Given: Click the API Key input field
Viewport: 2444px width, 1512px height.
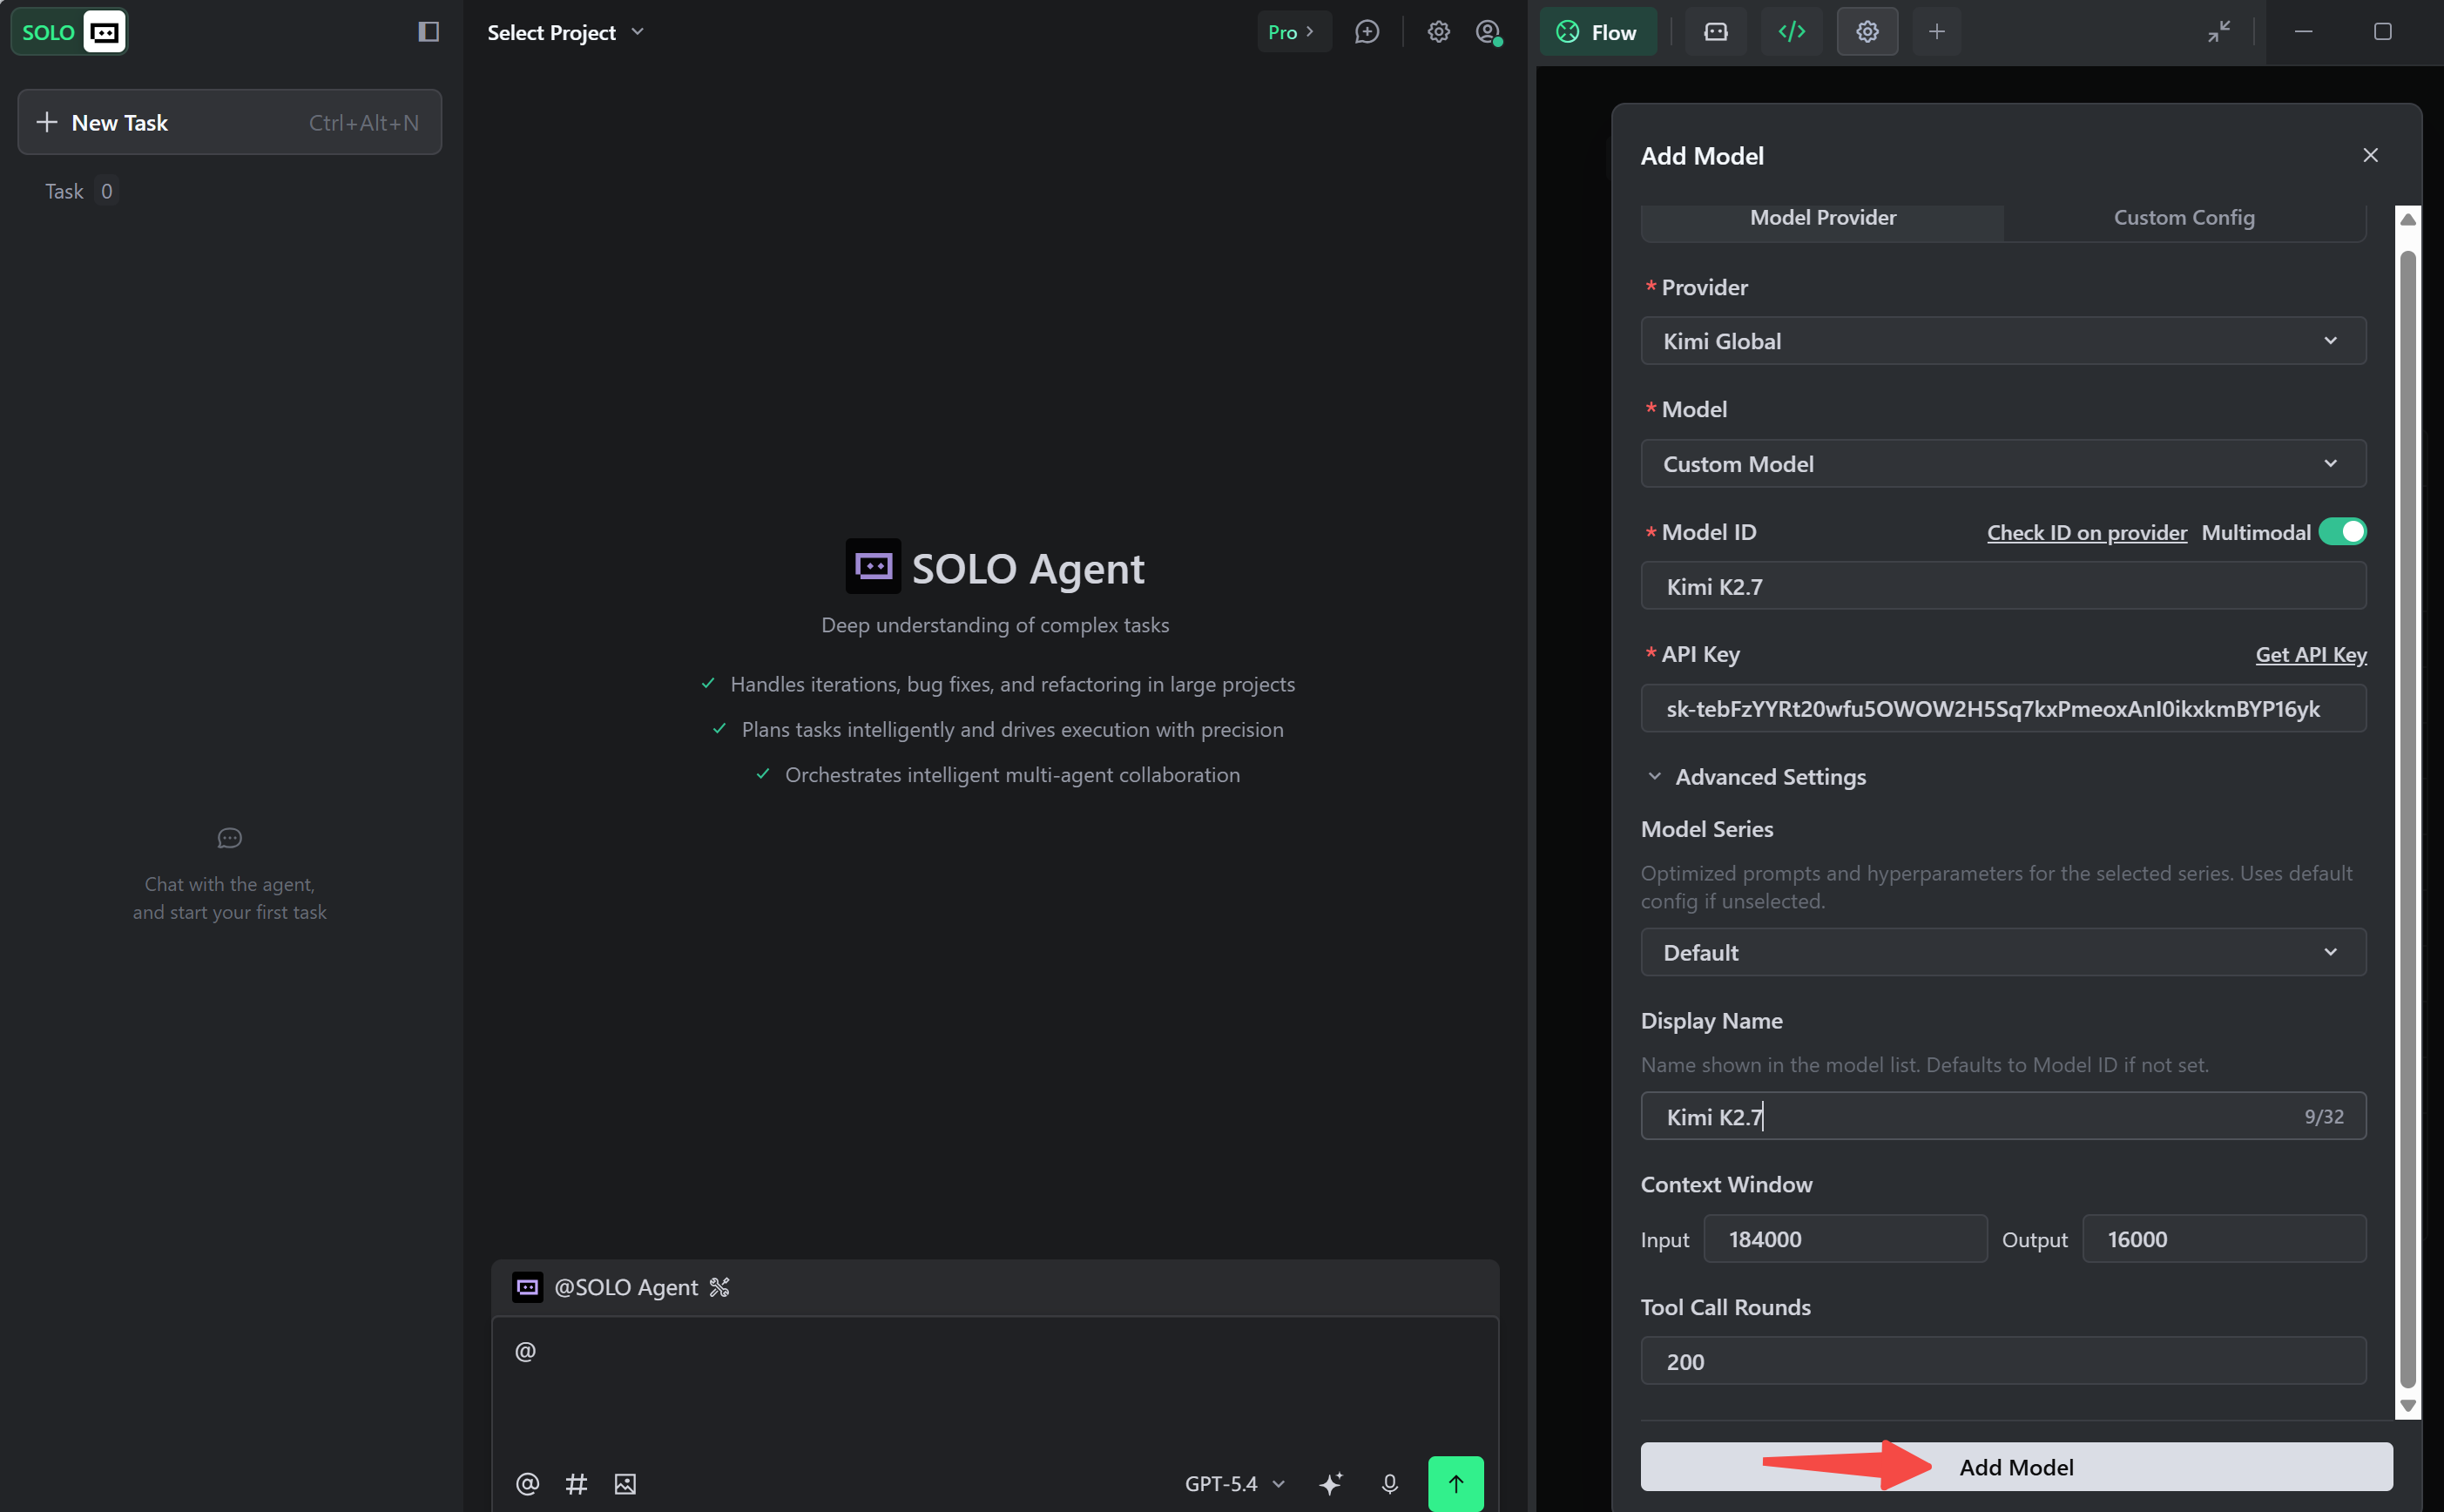Looking at the screenshot, I should (2003, 709).
